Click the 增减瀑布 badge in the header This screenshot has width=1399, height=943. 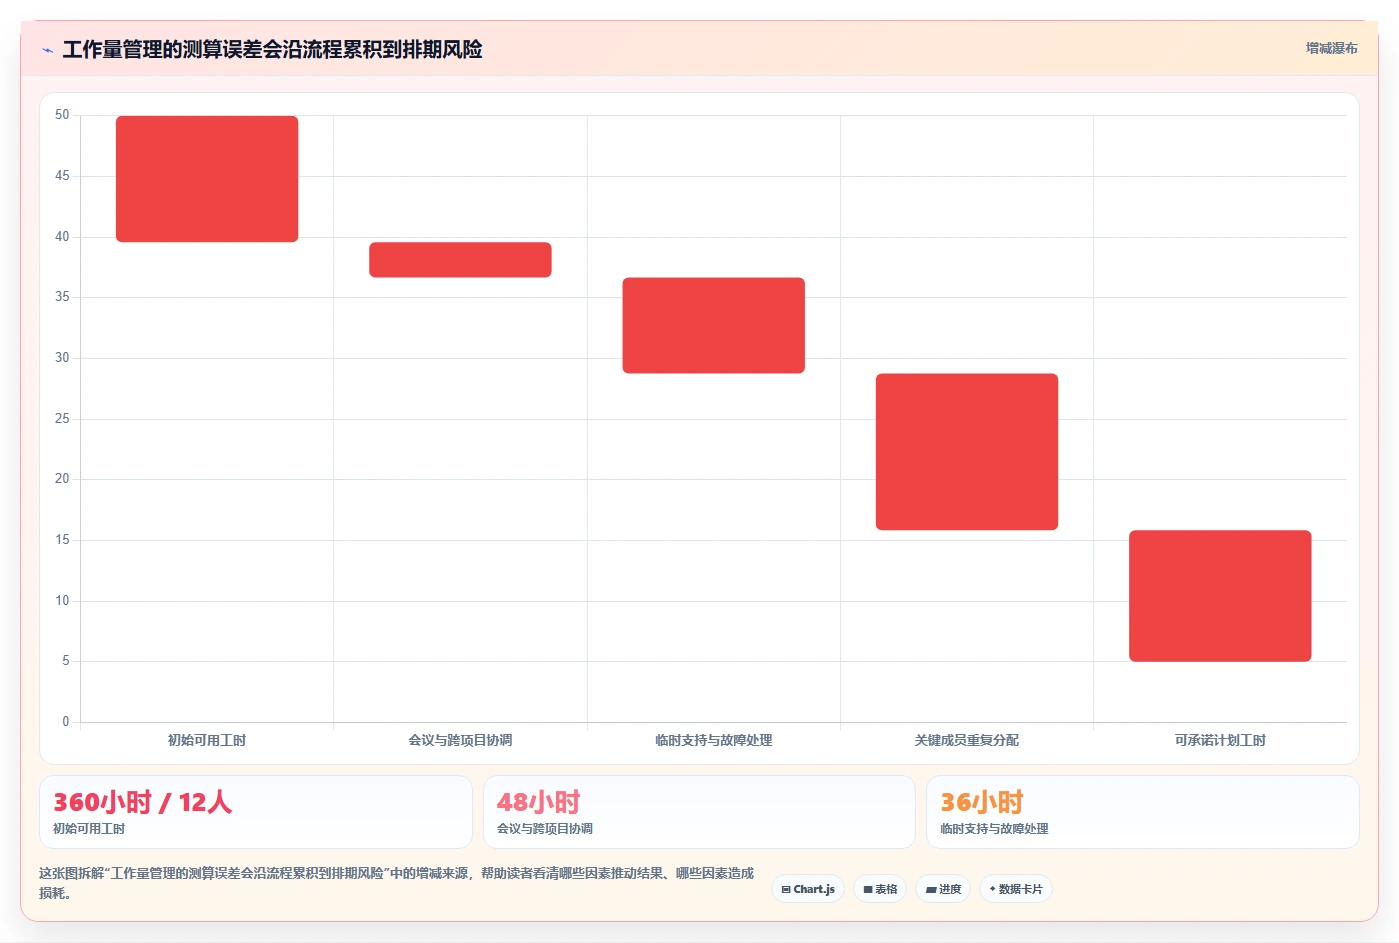point(1331,48)
